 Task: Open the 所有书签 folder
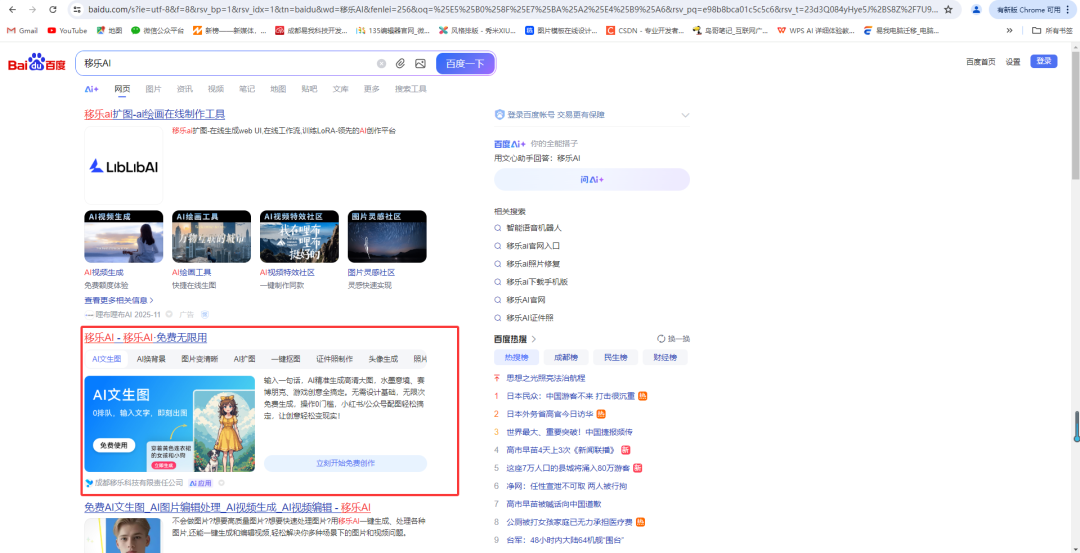coord(1052,30)
